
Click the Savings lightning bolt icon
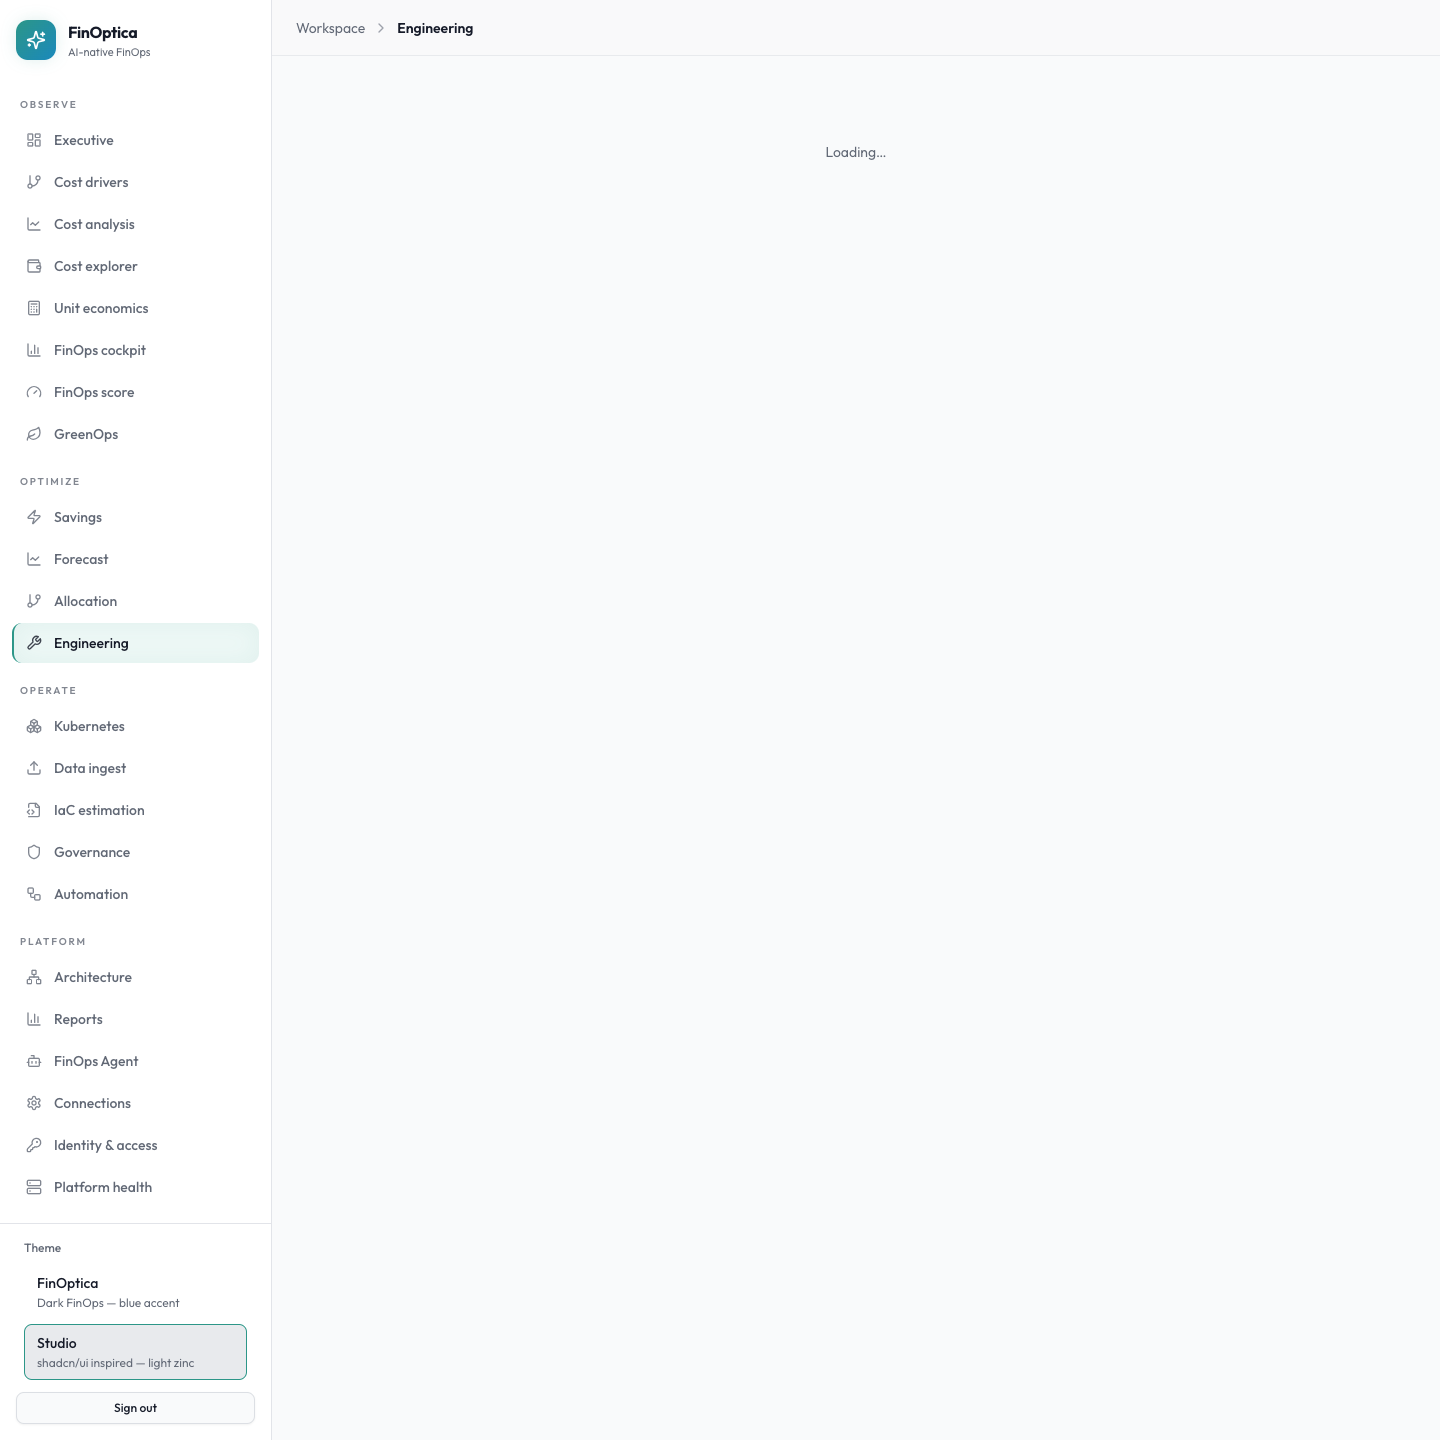[x=34, y=517]
